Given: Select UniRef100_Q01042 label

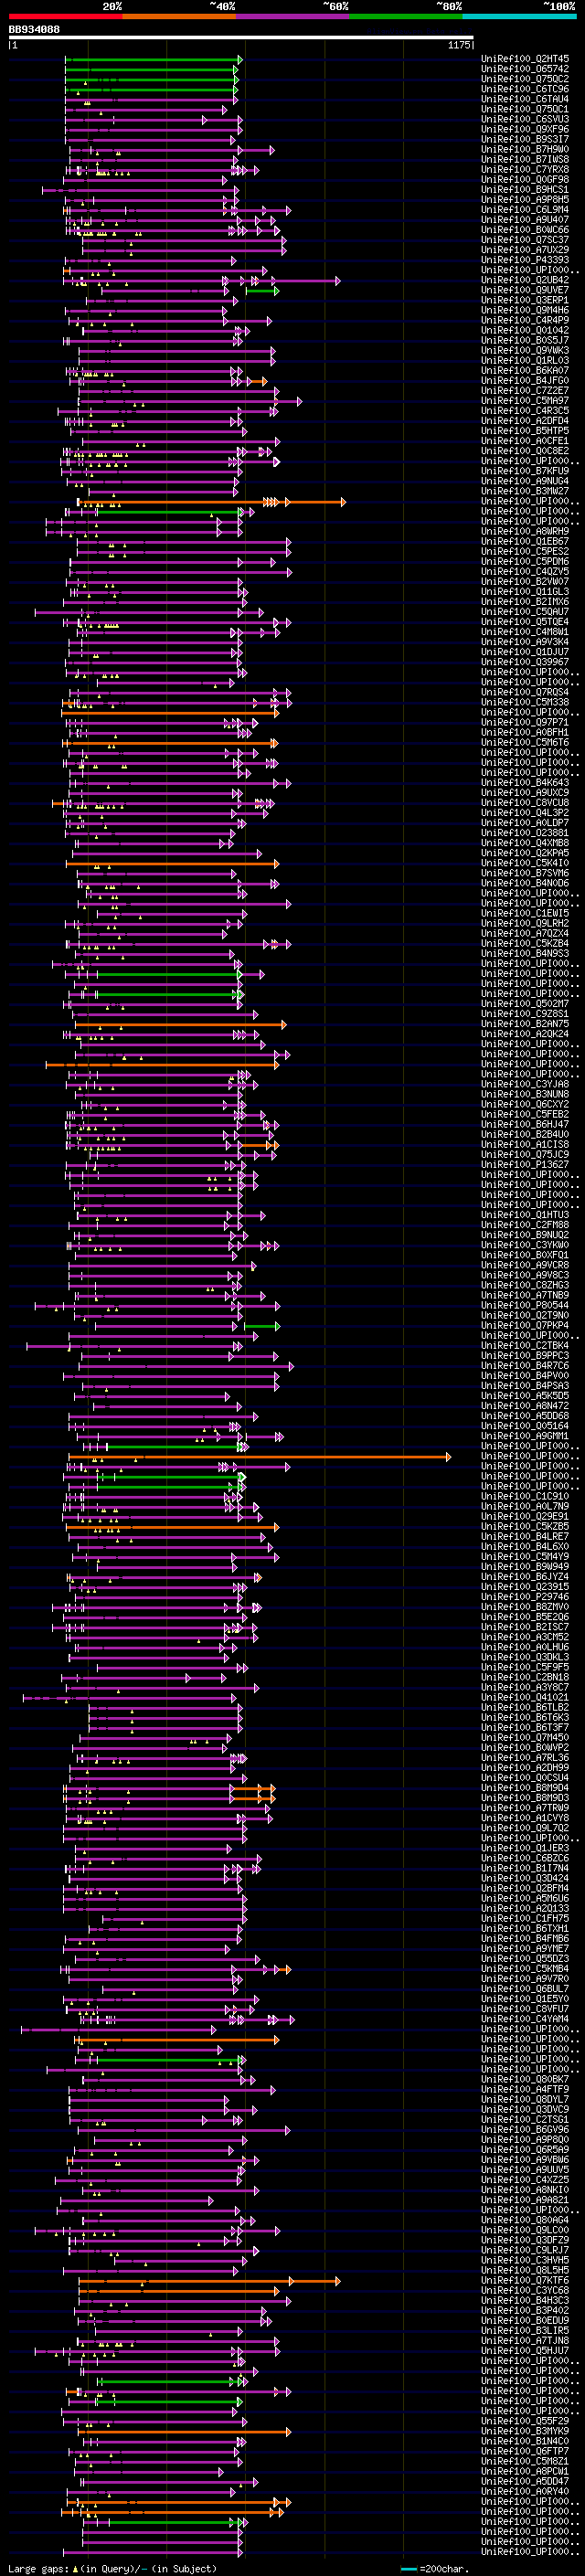Looking at the screenshot, I should coord(525,331).
